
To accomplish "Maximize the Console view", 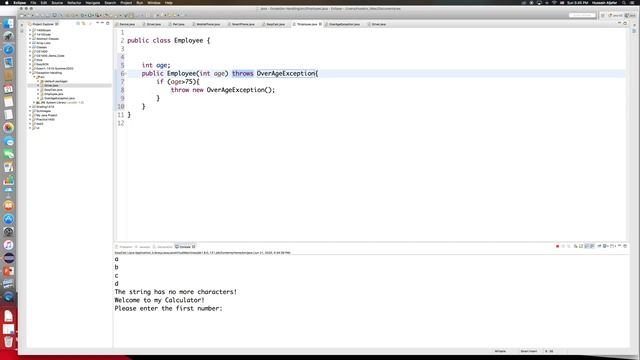I will (625, 246).
